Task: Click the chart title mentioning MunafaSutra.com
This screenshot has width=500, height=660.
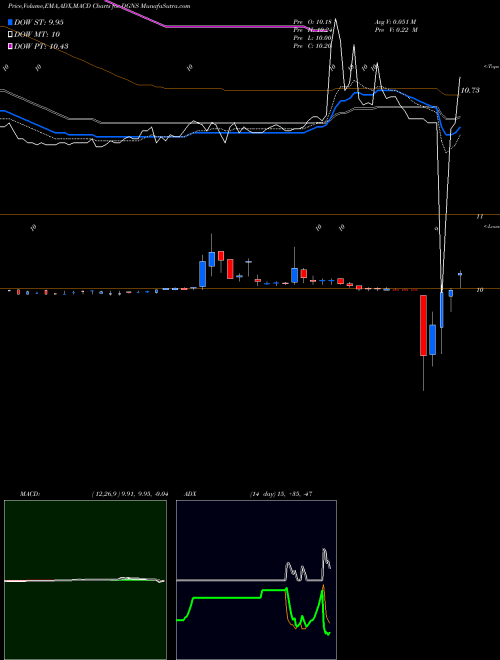Action: click(x=99, y=6)
